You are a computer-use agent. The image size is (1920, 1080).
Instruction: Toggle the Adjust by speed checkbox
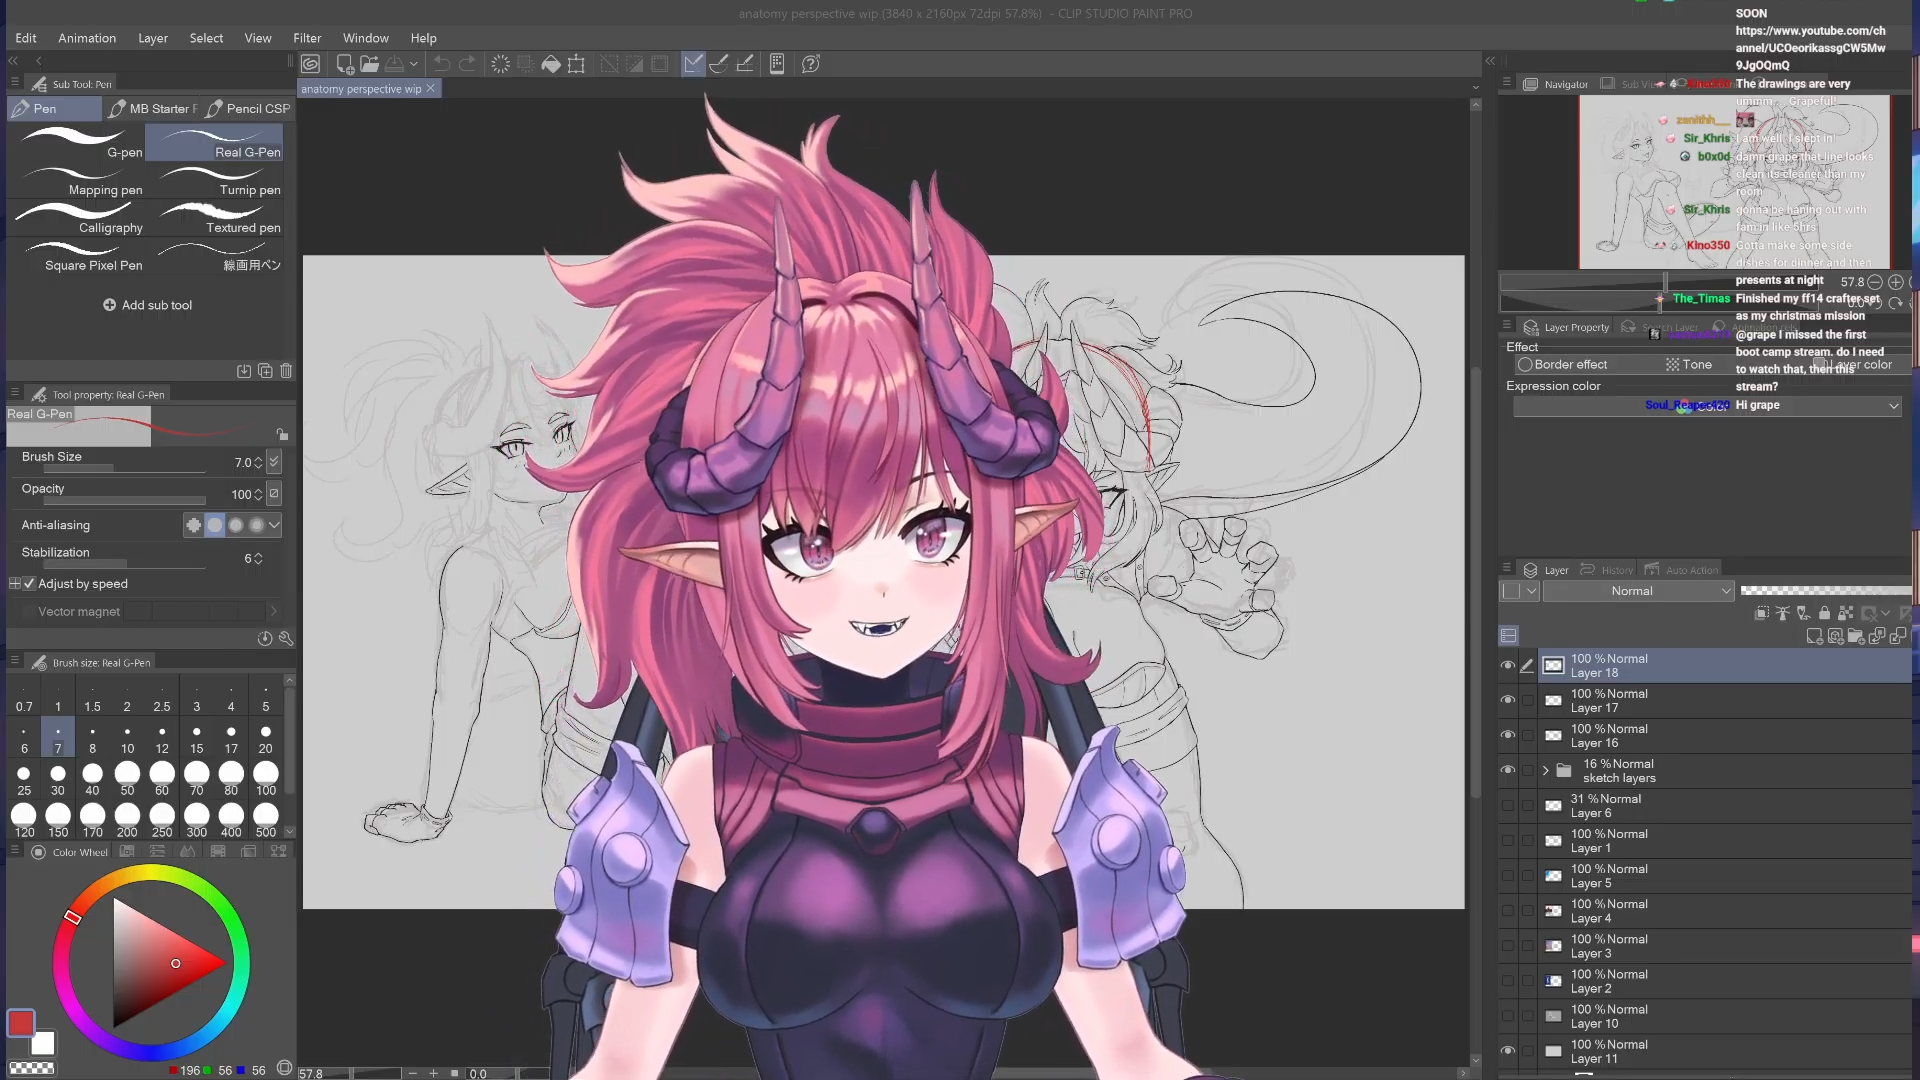tap(29, 584)
